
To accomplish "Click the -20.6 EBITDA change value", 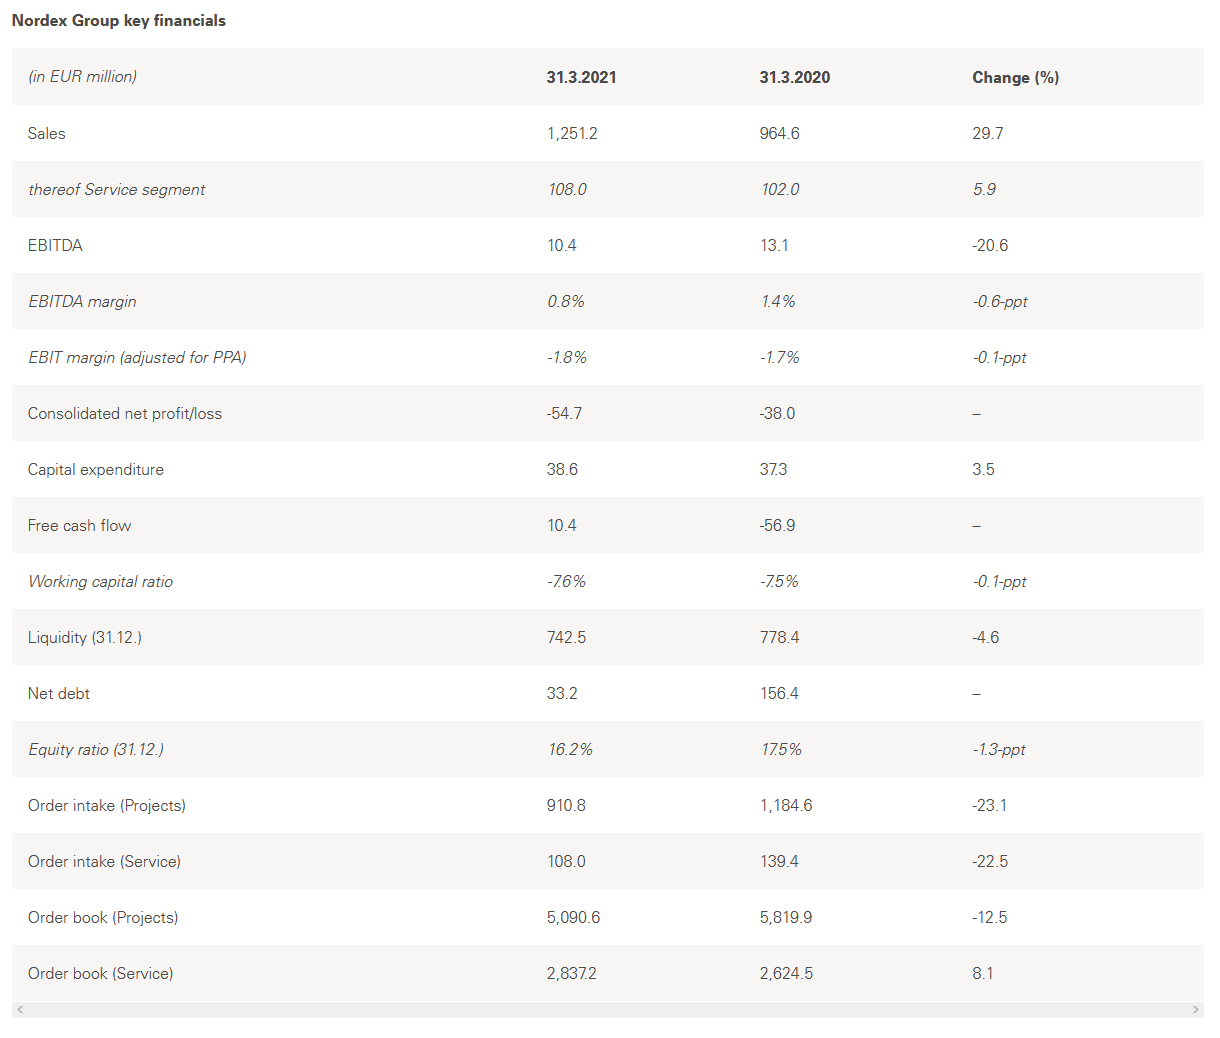I will point(990,245).
